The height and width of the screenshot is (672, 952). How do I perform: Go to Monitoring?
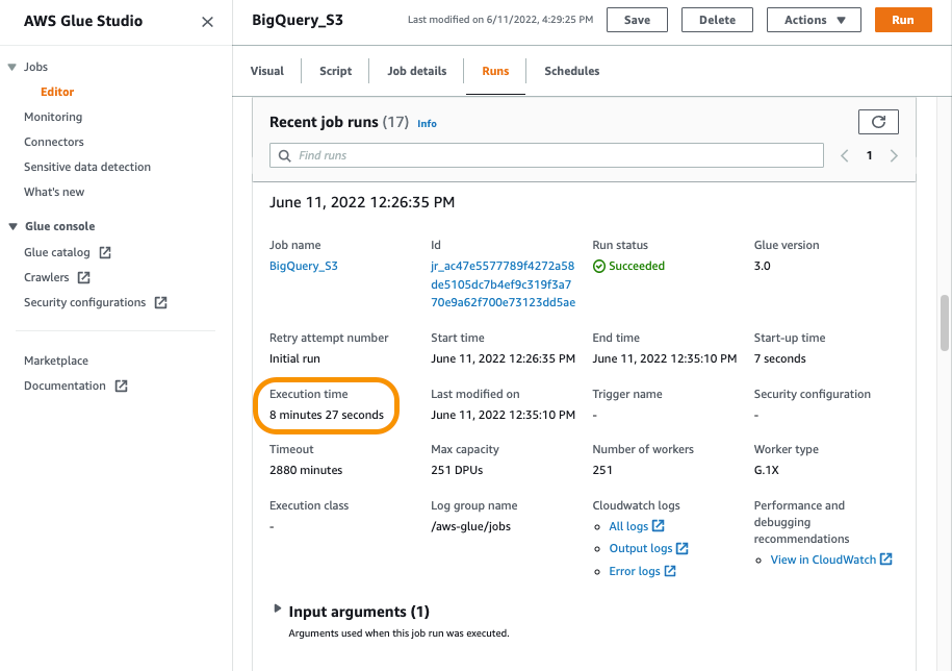point(53,117)
